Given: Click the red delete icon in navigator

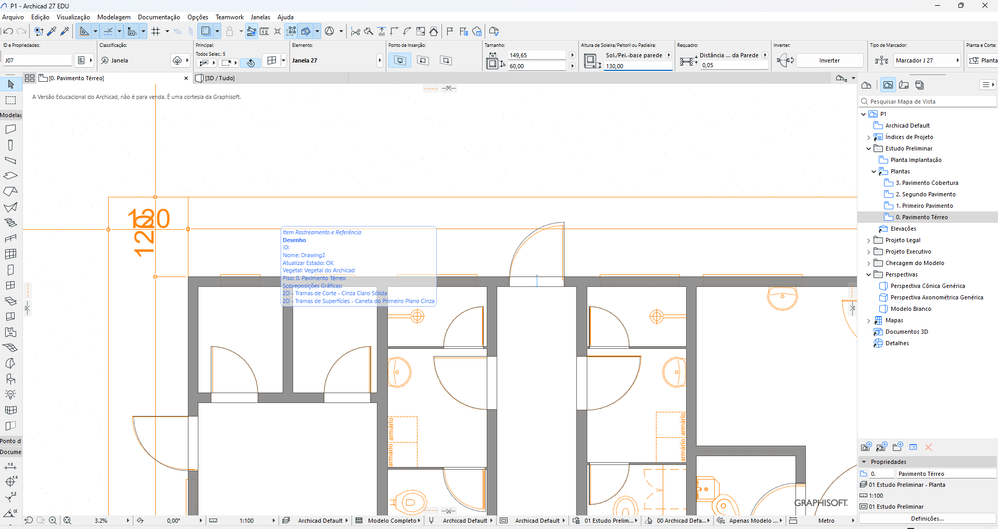Looking at the screenshot, I should click(x=928, y=447).
